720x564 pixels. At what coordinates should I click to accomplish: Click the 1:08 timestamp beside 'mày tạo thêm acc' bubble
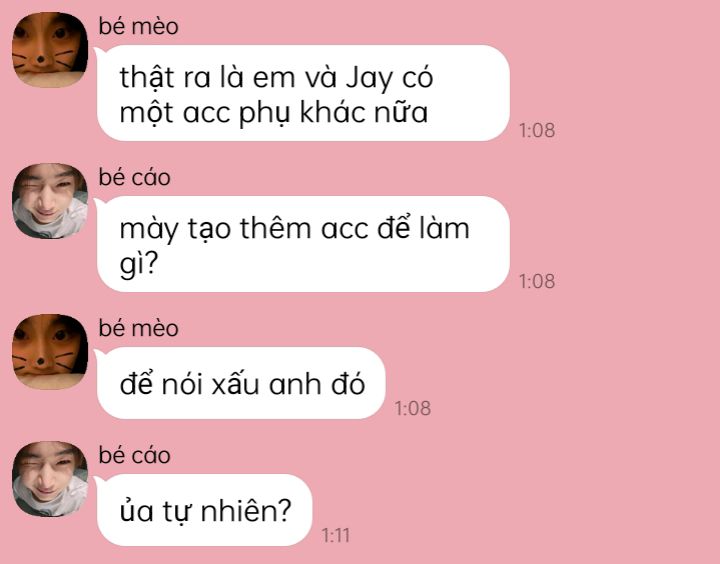(537, 282)
